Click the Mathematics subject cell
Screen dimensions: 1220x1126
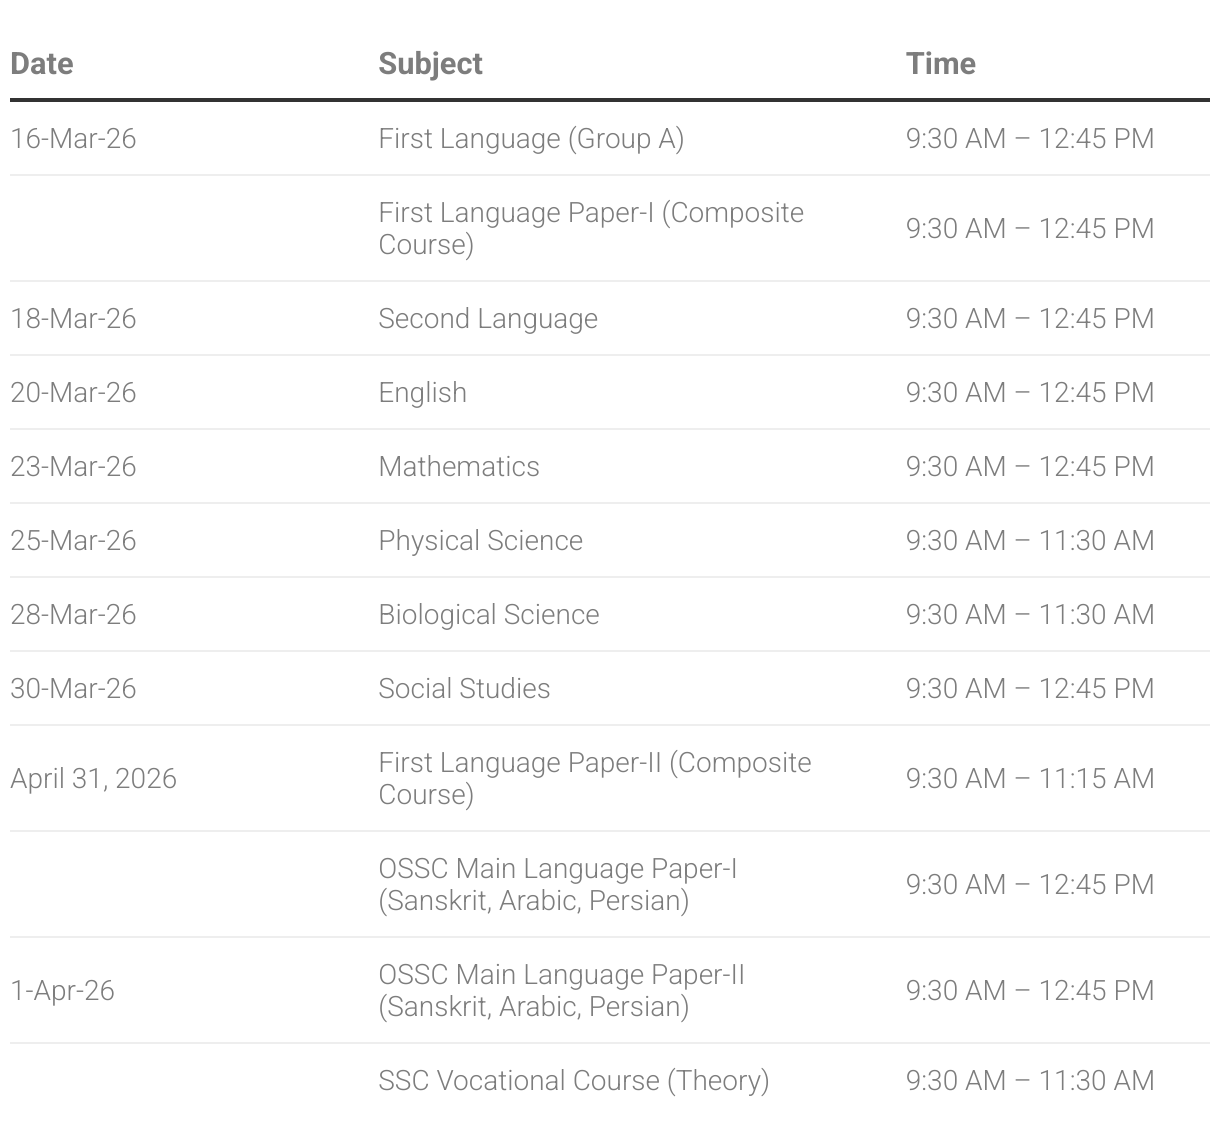[458, 466]
